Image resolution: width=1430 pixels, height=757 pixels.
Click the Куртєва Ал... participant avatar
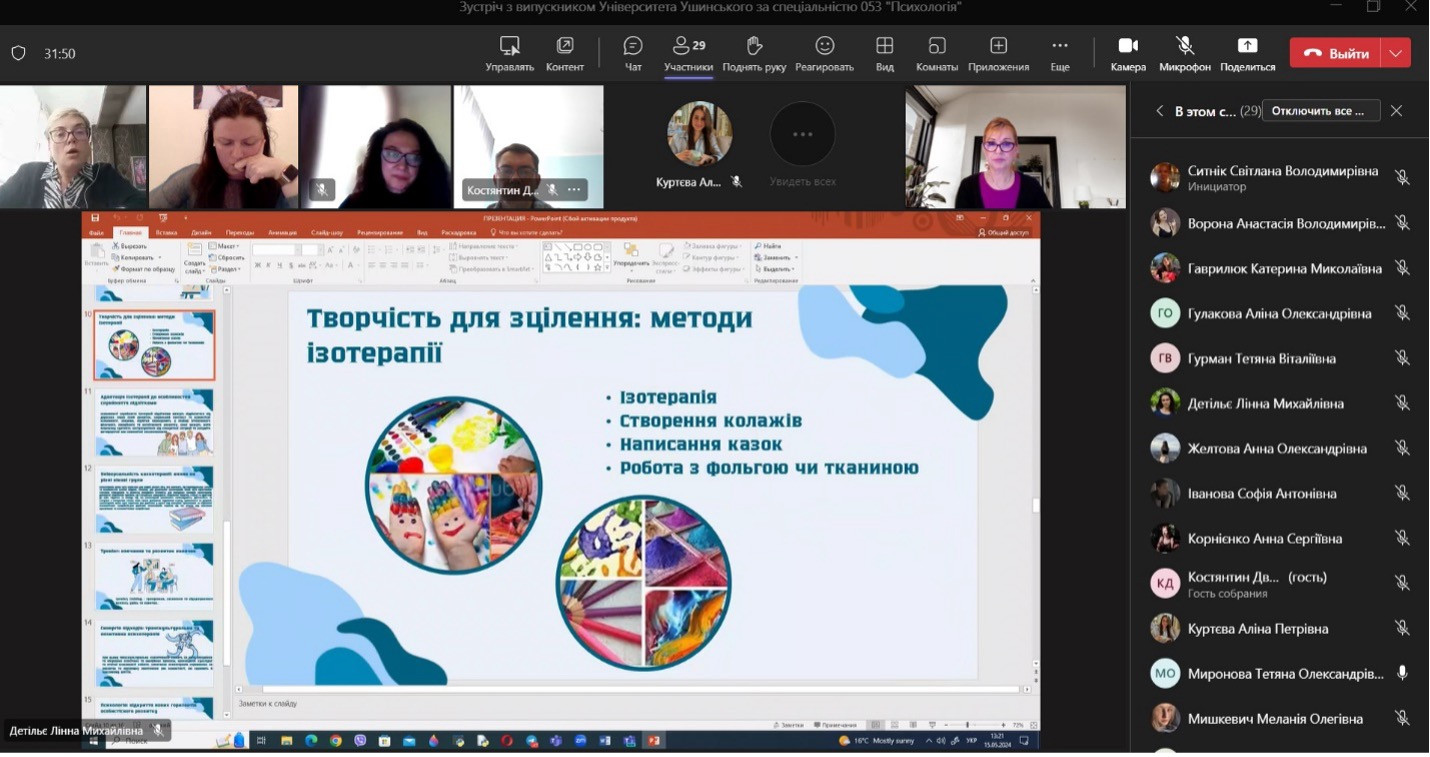(700, 133)
